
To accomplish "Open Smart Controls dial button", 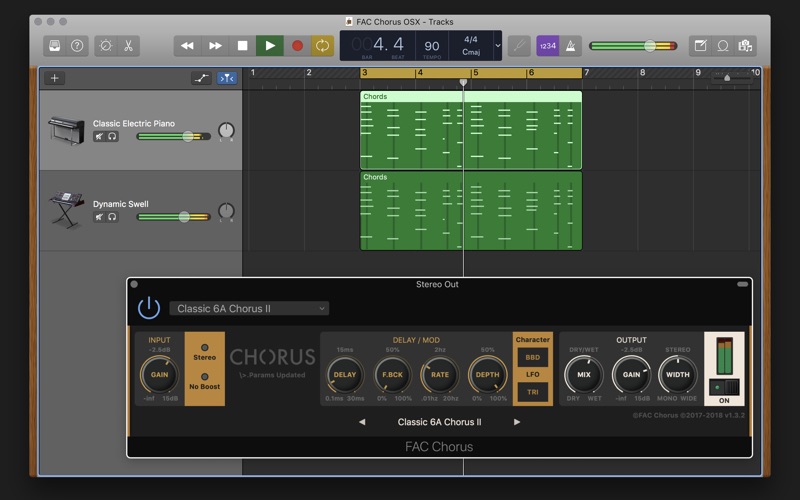I will (106, 46).
